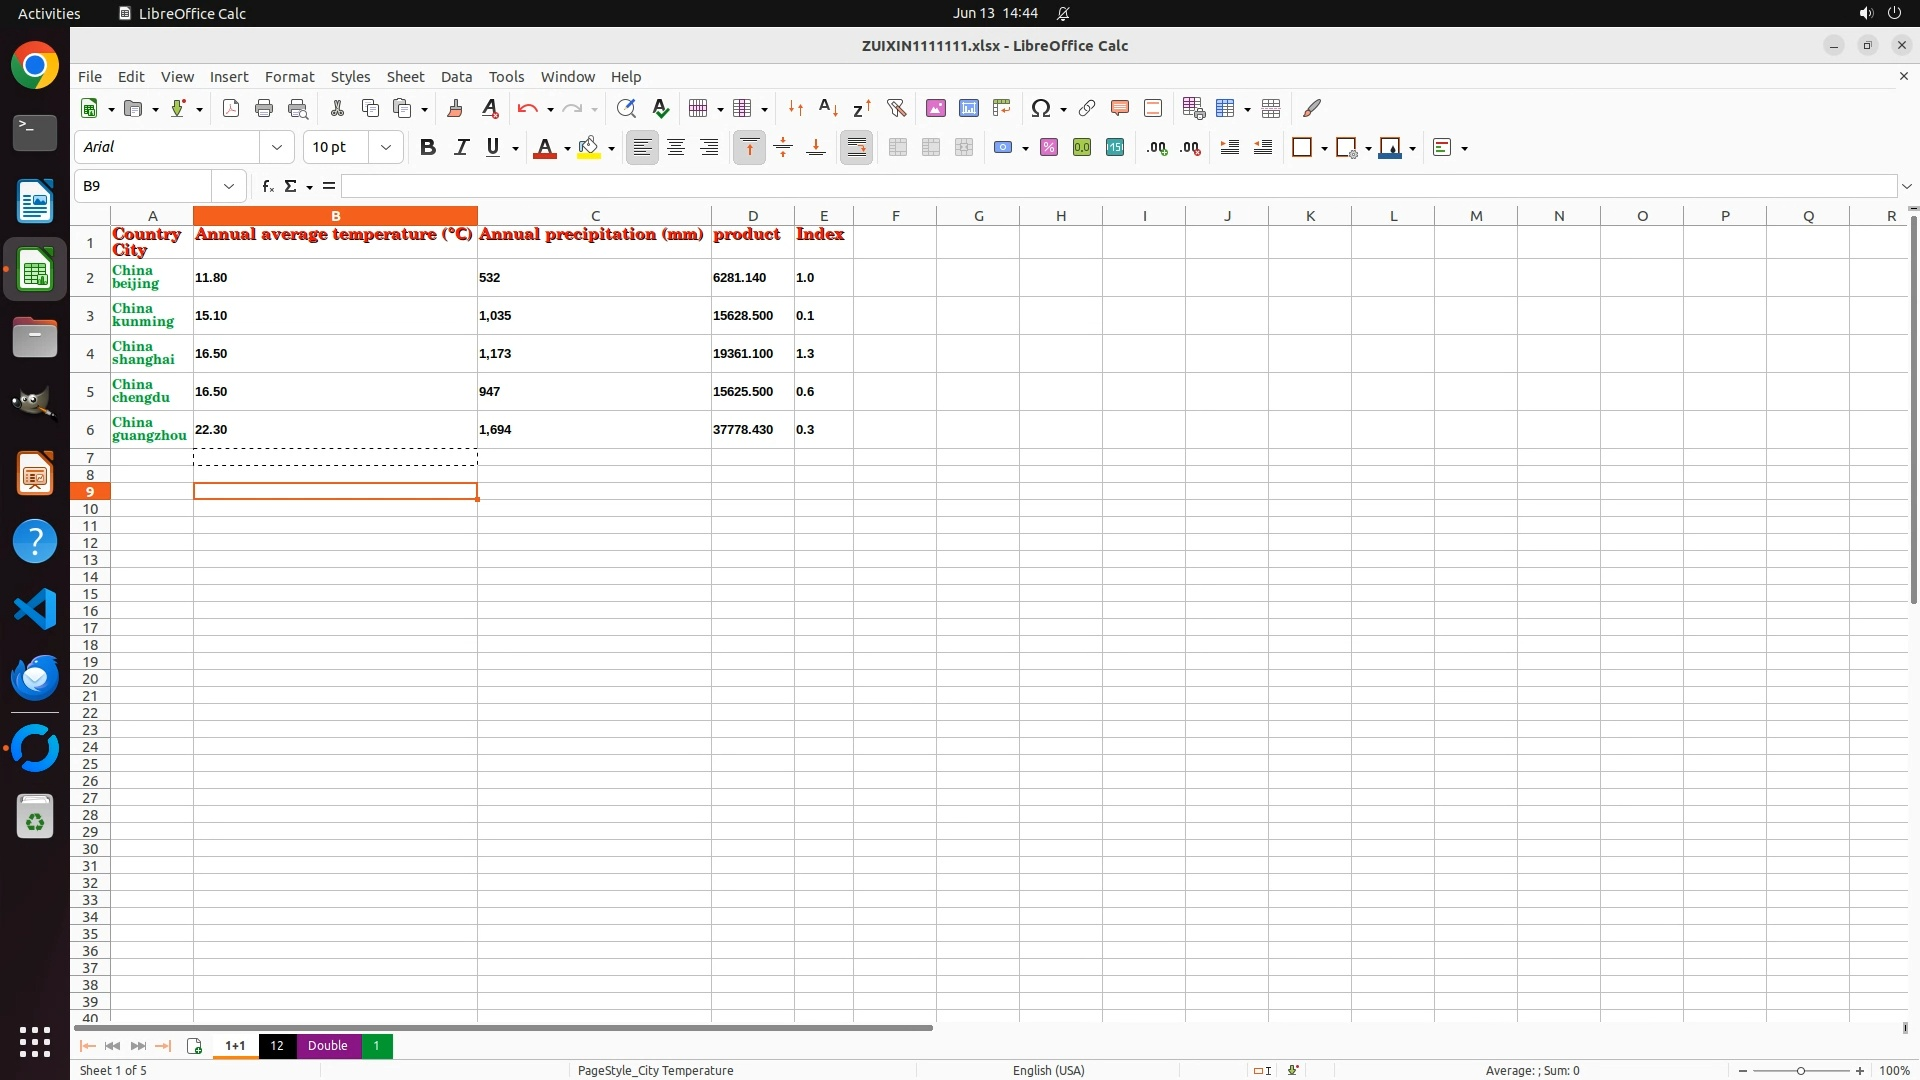1920x1080 pixels.
Task: Open the Data menu
Action: [x=456, y=77]
